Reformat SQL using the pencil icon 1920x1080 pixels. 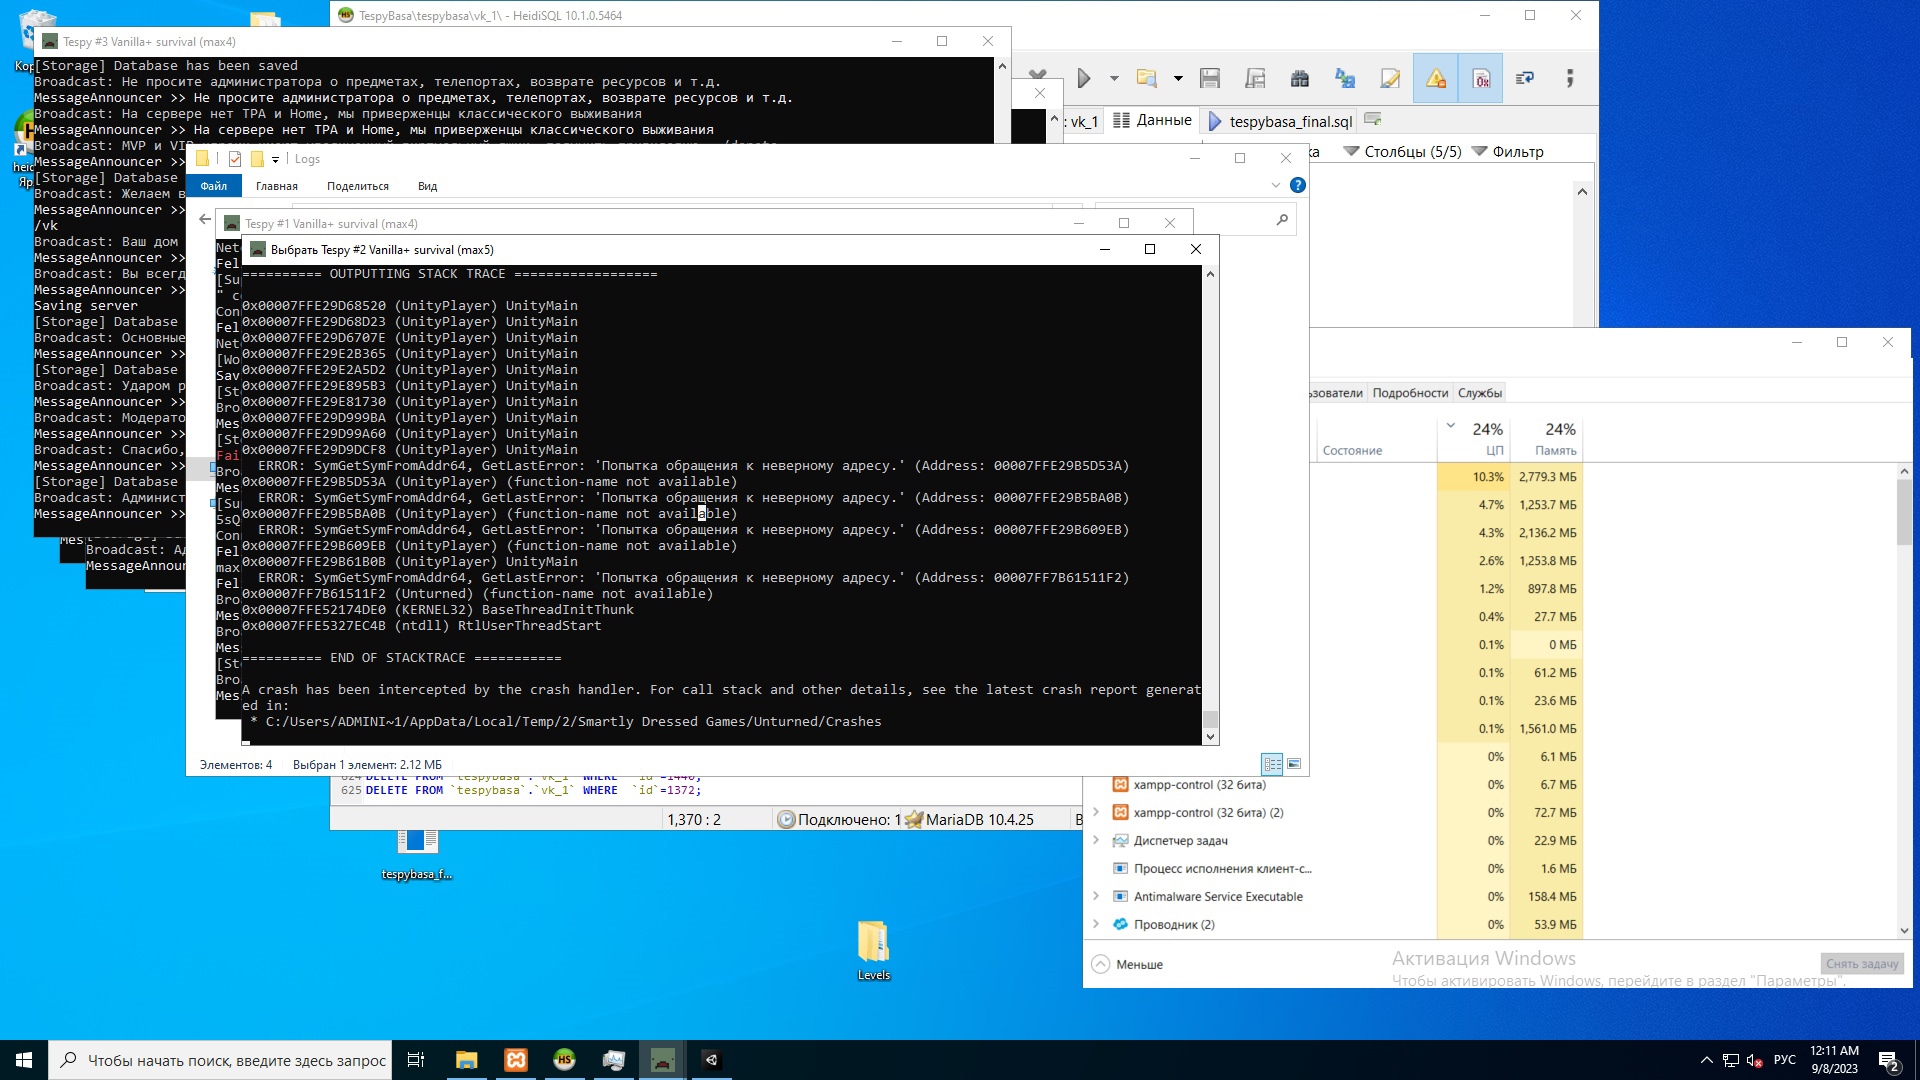point(1391,78)
